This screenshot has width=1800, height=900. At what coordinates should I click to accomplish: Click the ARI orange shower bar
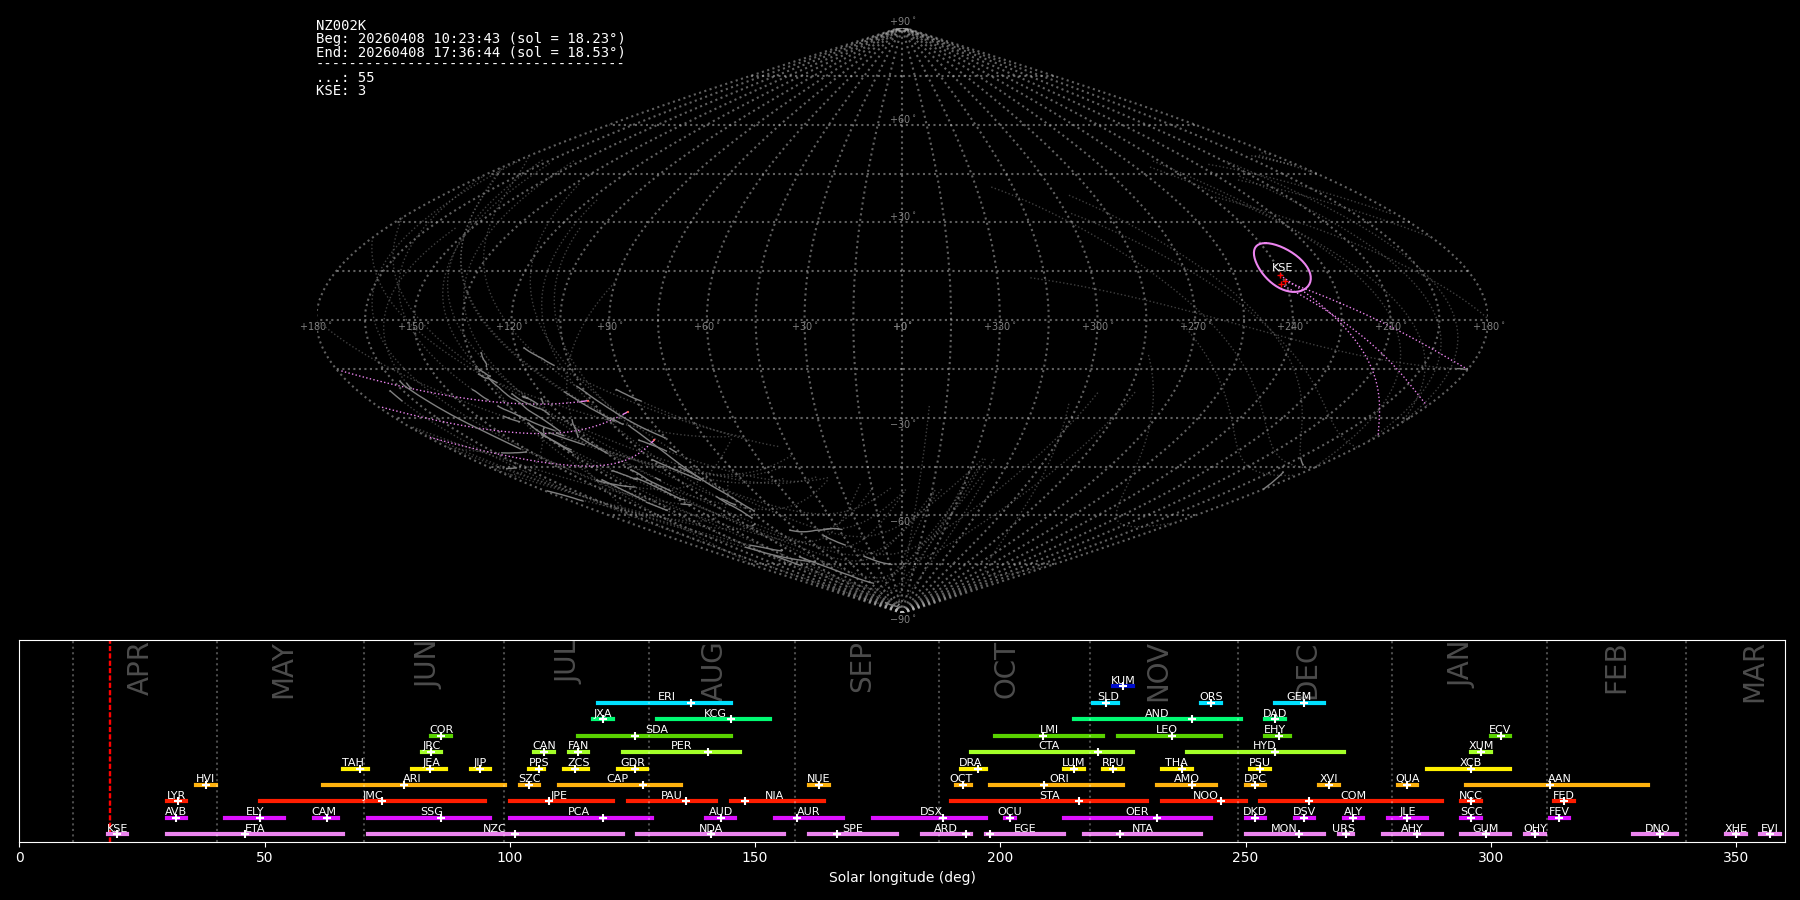pyautogui.click(x=414, y=785)
